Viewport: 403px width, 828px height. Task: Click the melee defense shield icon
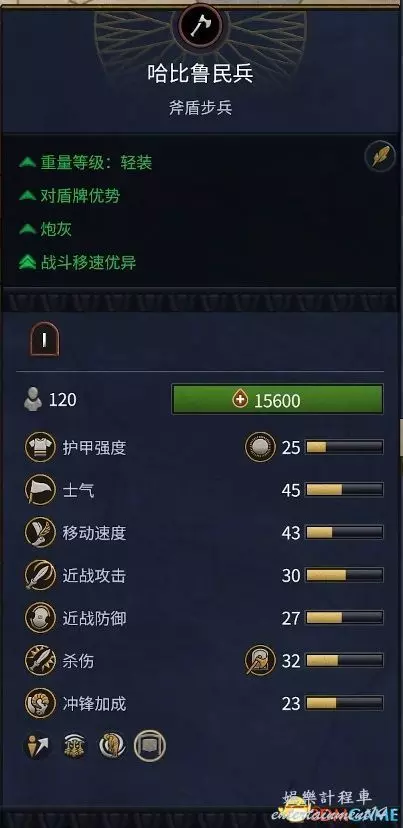click(40, 618)
